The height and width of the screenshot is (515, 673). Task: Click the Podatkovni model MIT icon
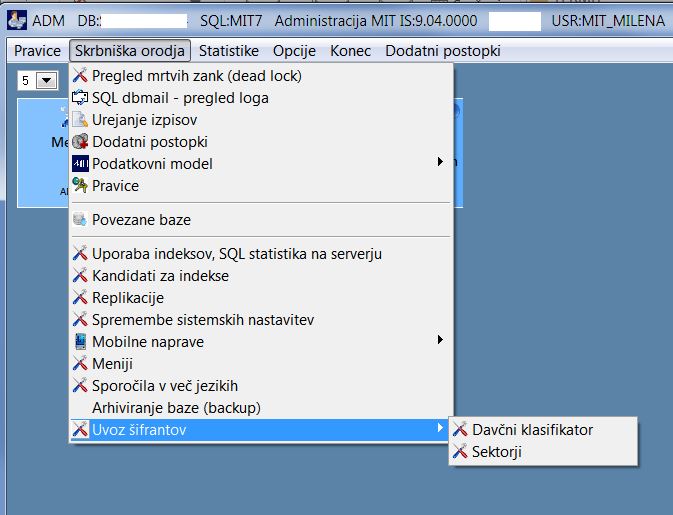(80, 164)
